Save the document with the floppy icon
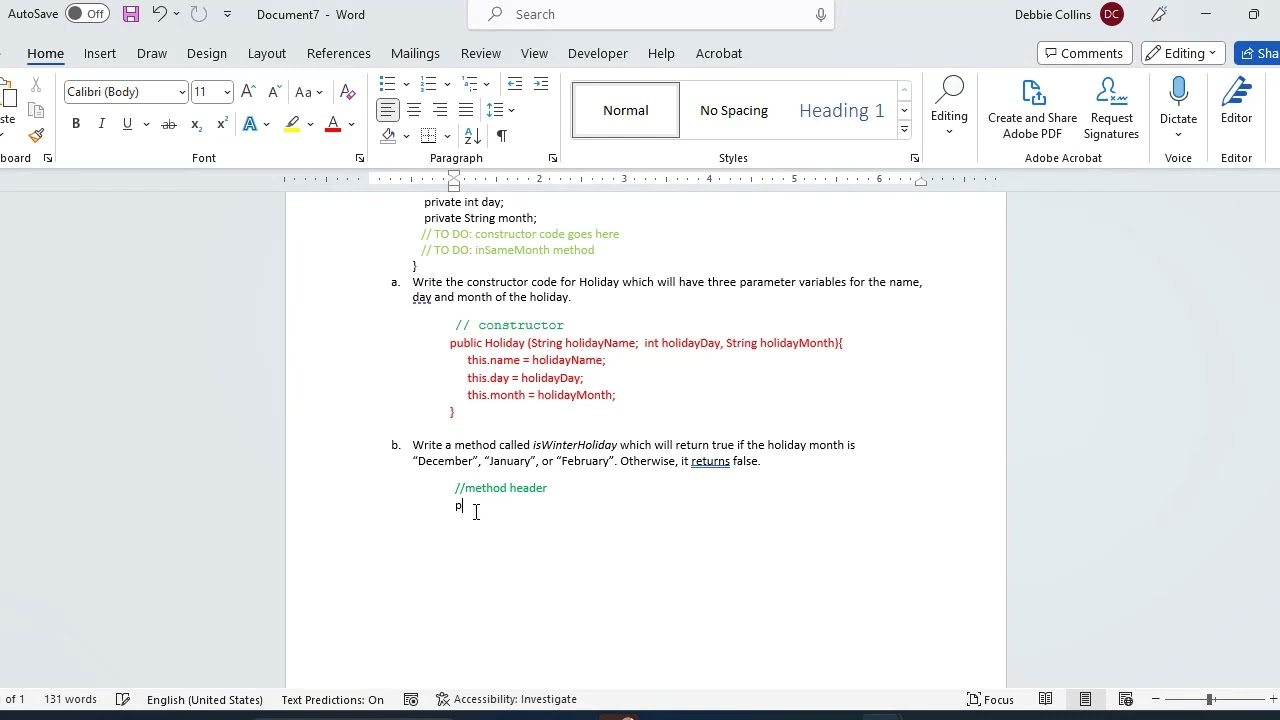 tap(131, 14)
